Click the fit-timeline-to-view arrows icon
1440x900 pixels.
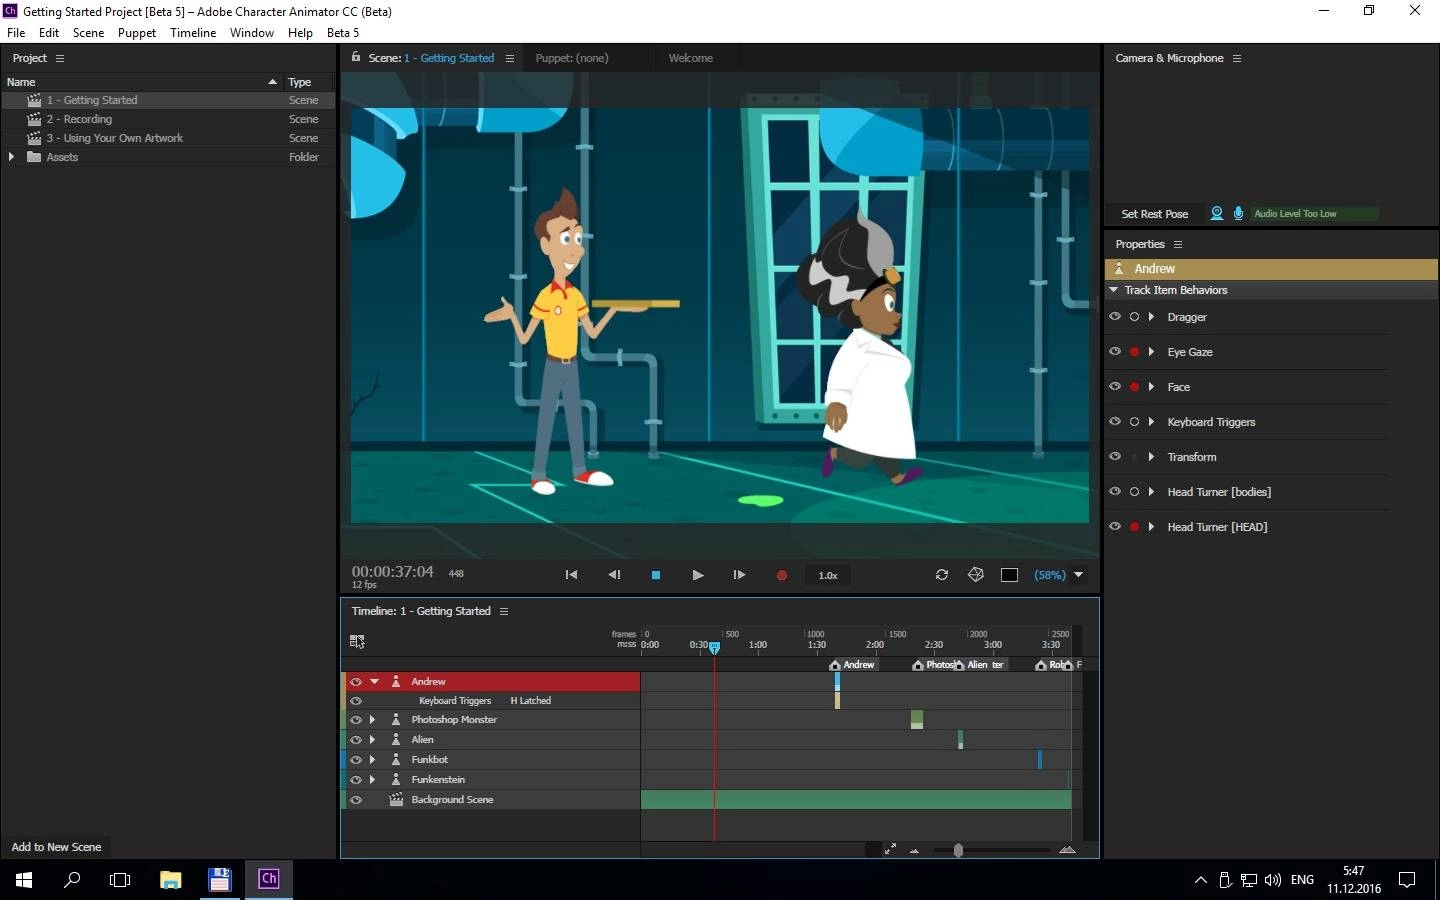point(890,849)
